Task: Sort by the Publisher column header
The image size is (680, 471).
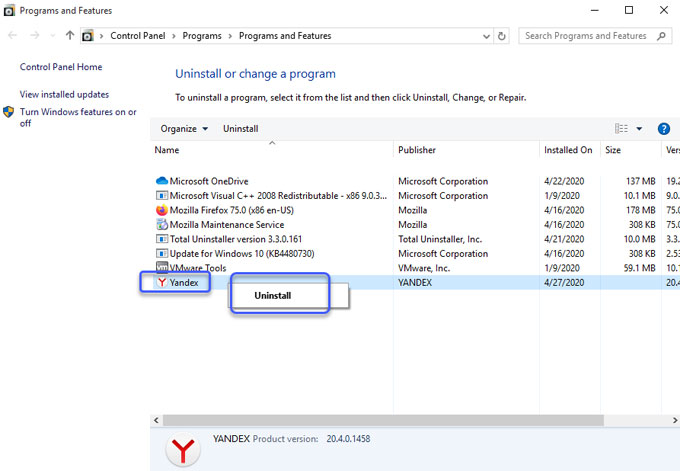Action: pyautogui.click(x=417, y=150)
